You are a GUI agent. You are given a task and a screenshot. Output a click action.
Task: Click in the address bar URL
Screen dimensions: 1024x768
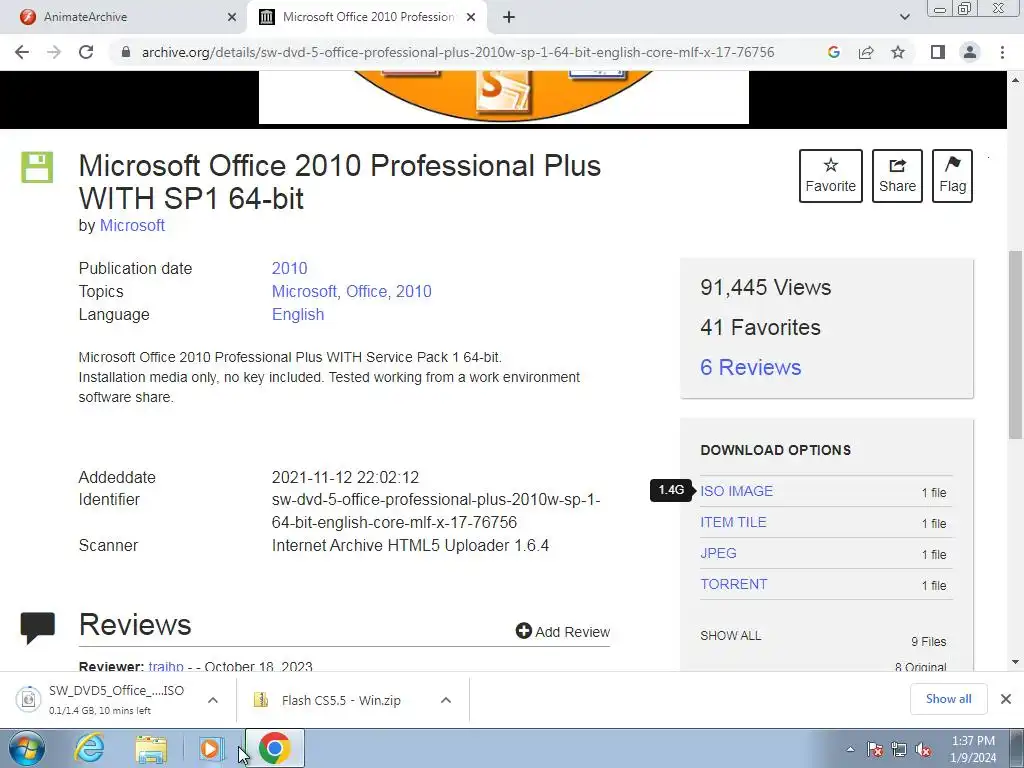coord(458,52)
